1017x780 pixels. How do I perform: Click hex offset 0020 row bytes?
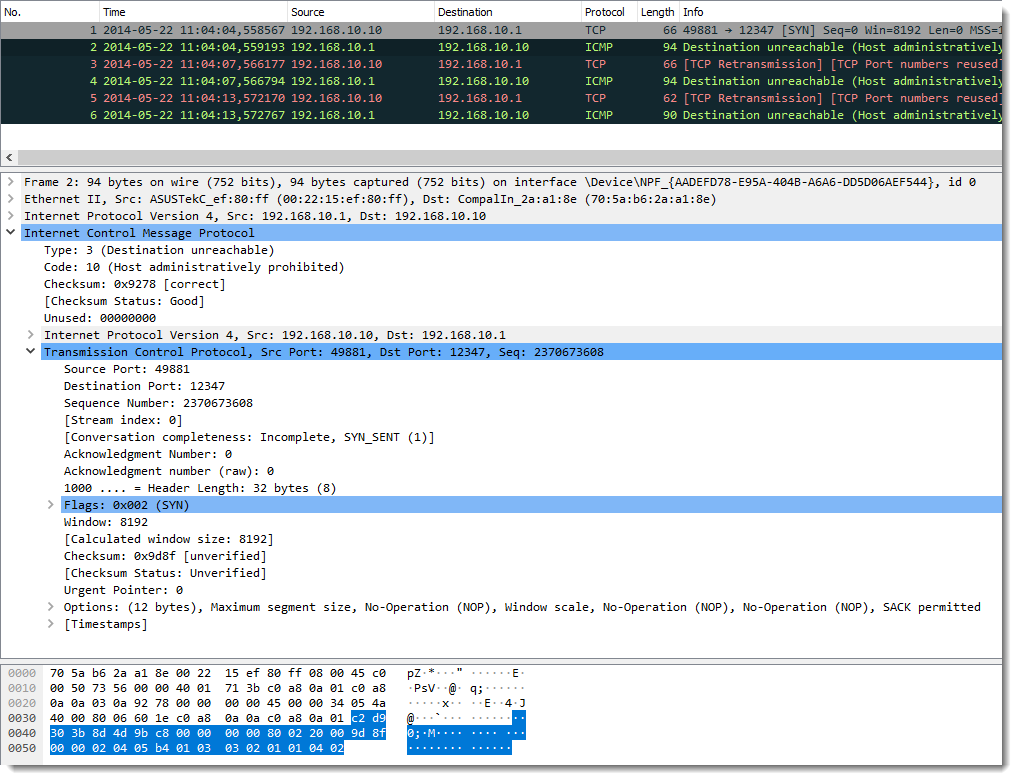coord(217,703)
